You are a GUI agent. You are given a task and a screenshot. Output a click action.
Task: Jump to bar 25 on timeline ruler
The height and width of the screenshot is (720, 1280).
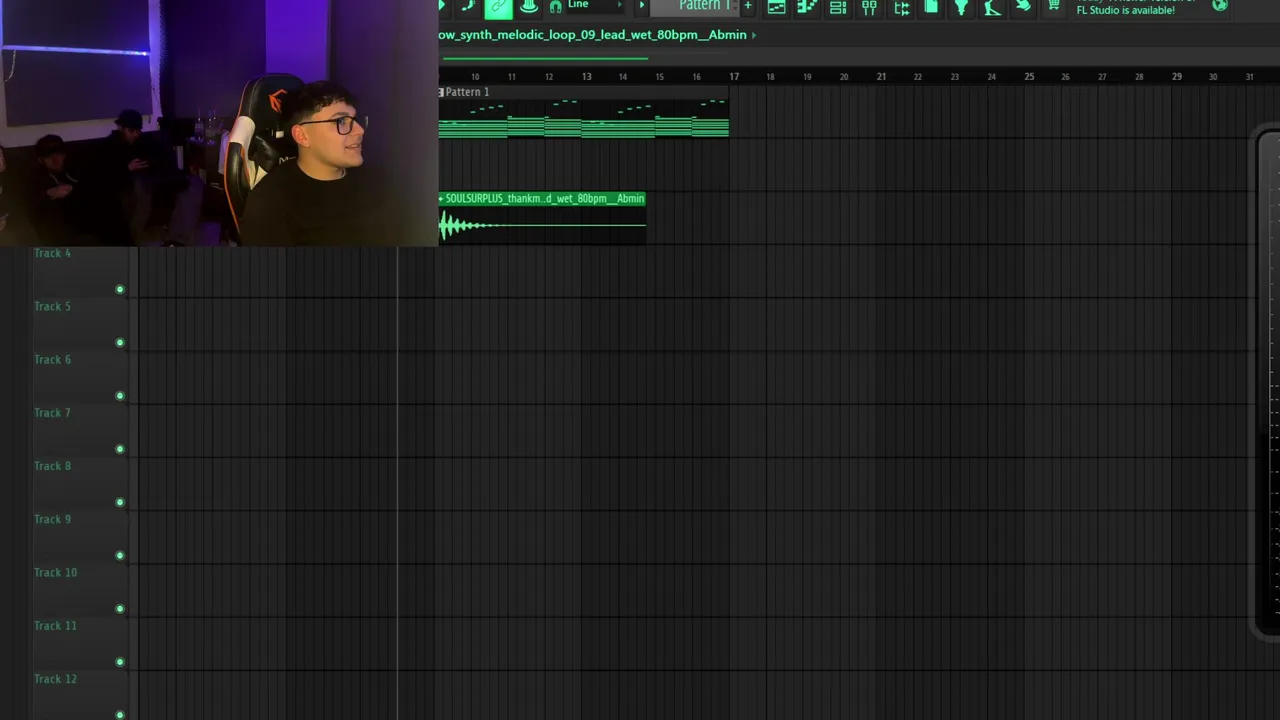pos(1029,76)
